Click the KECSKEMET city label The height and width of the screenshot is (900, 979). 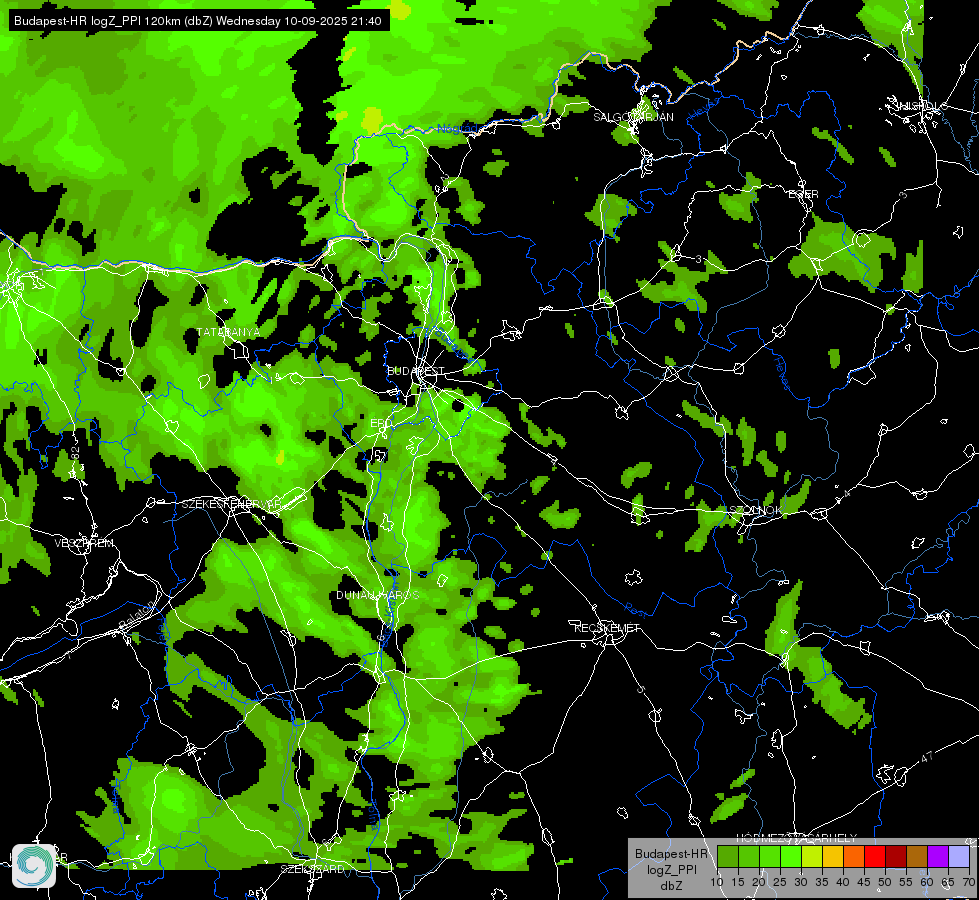[x=607, y=628]
